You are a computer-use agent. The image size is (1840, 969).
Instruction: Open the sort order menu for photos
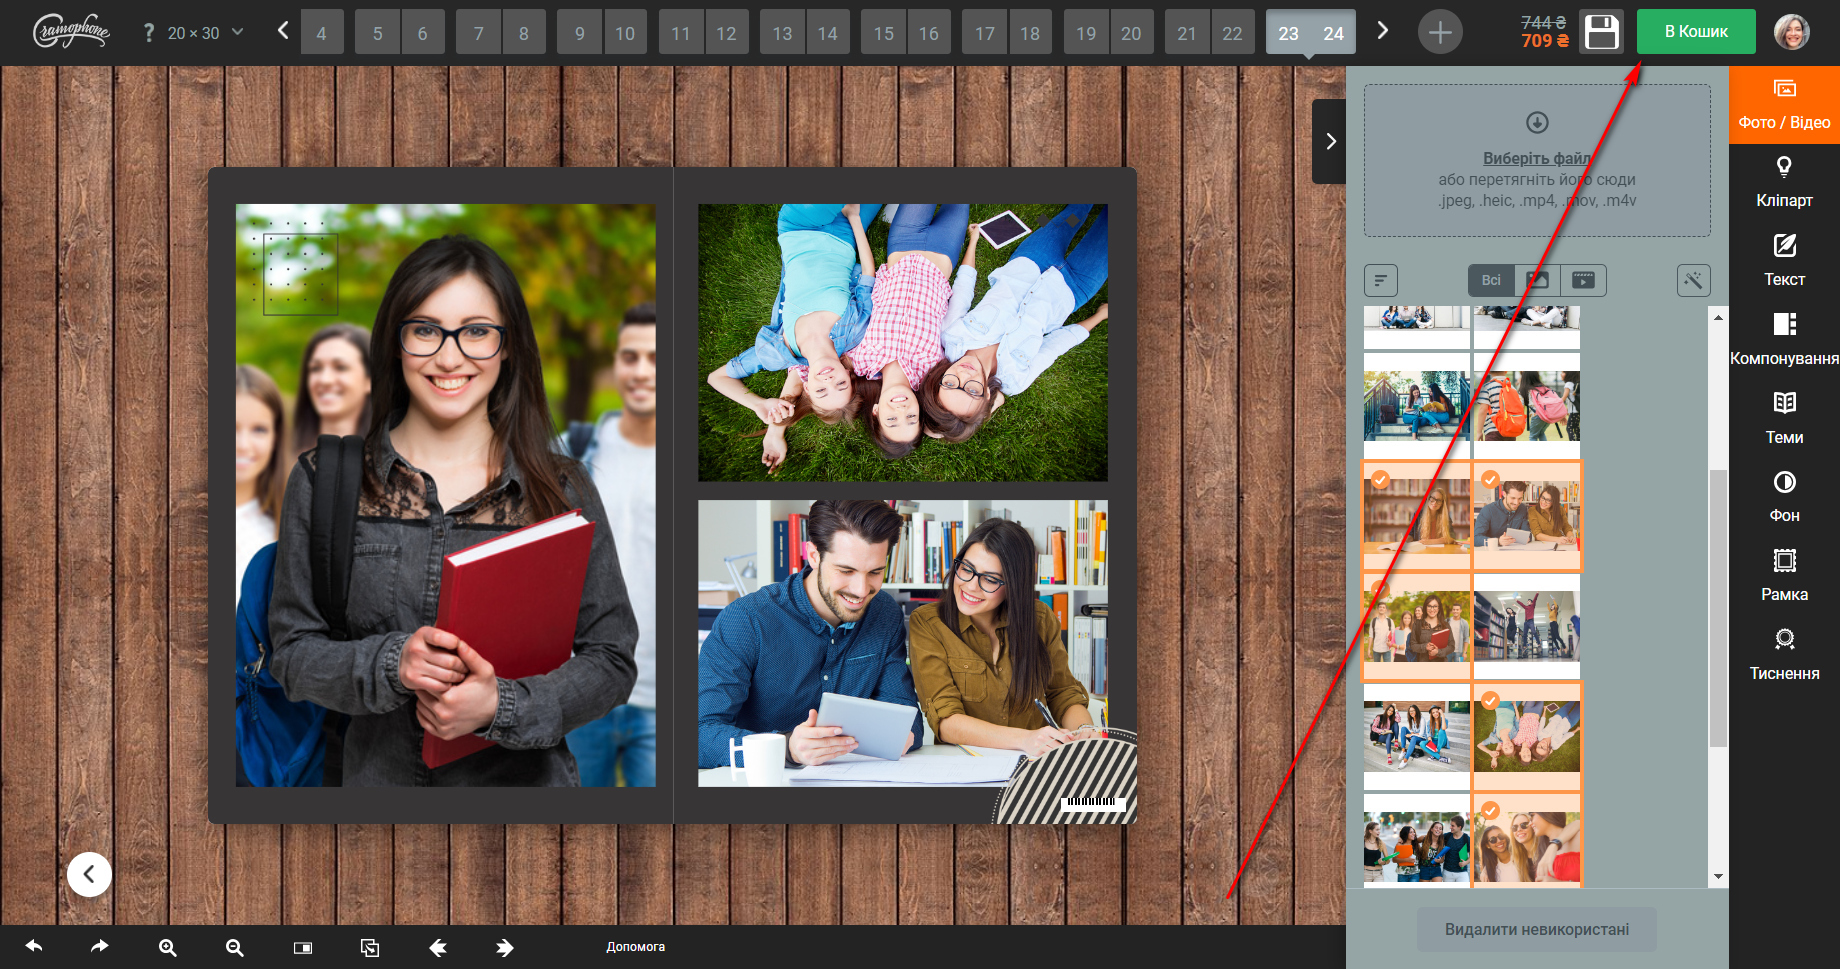1380,280
